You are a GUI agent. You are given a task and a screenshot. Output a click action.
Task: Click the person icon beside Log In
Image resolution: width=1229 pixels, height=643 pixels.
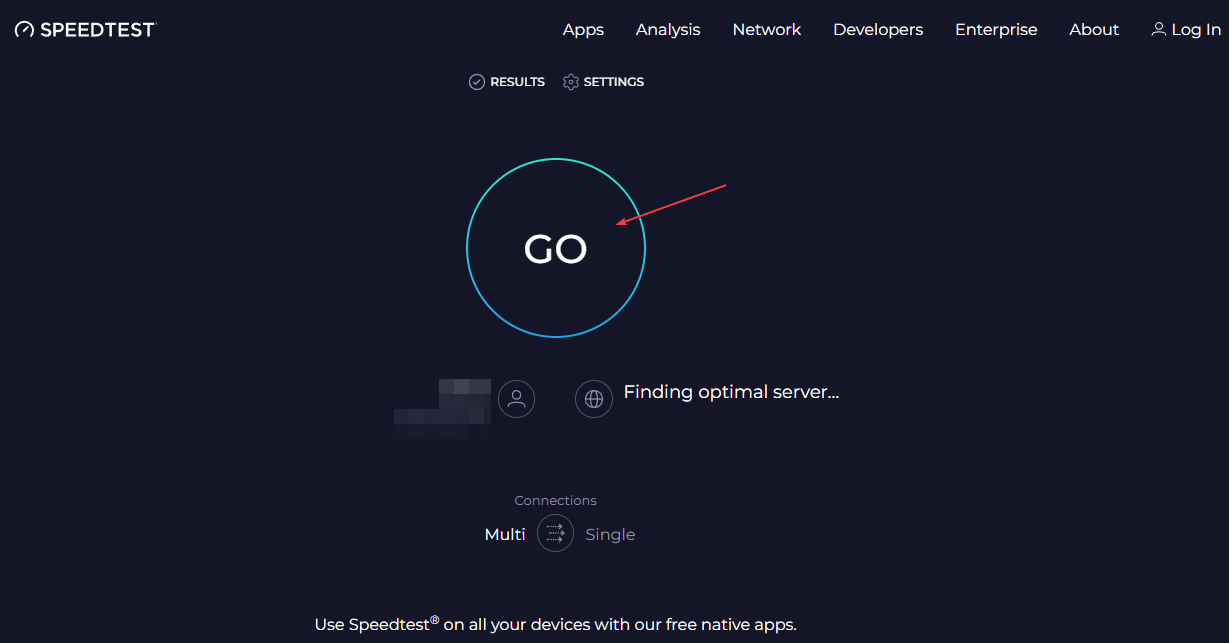[1159, 30]
